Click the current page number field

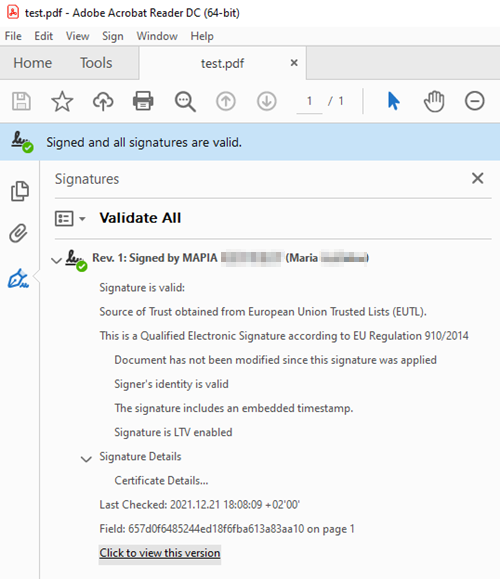click(309, 101)
